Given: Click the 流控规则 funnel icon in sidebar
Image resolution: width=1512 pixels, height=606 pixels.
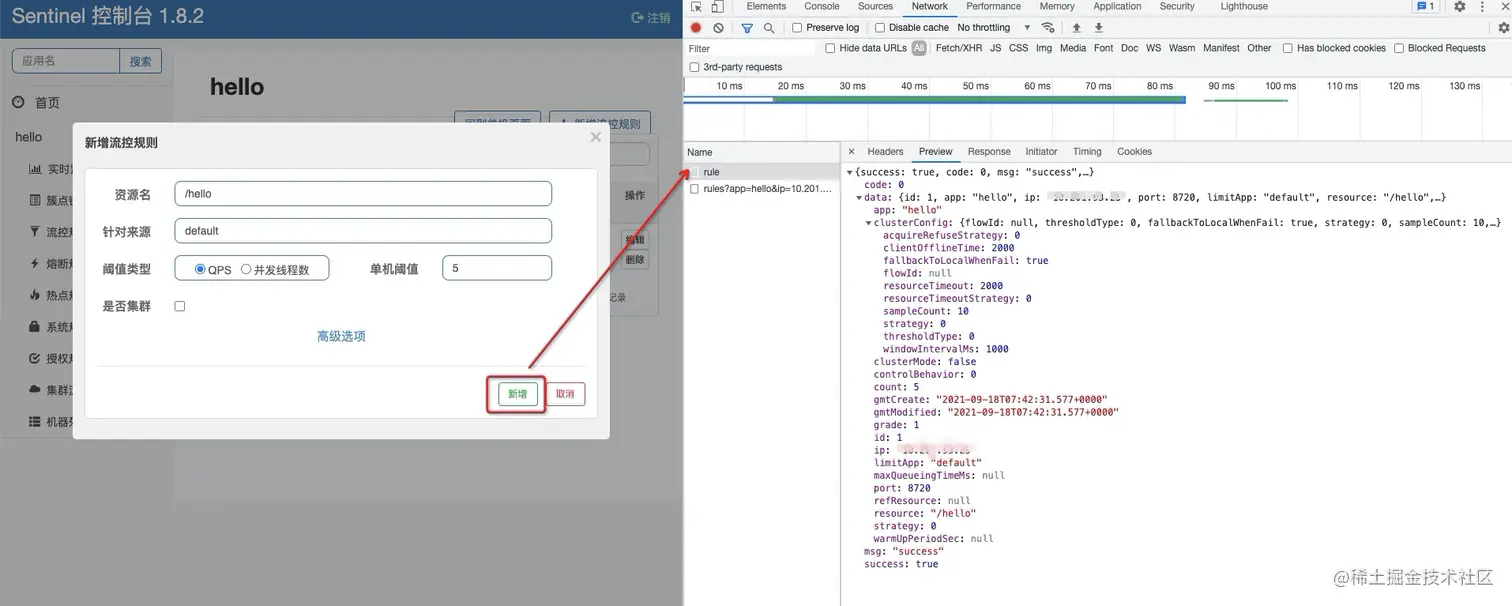Looking at the screenshot, I should [x=35, y=232].
